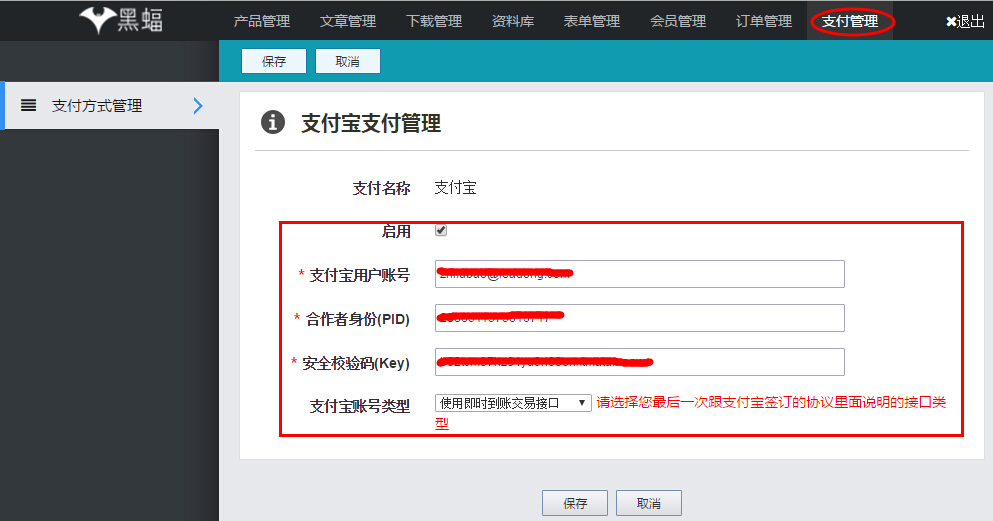The image size is (993, 521).
Task: Open the 下载管理 menu
Action: pos(434,22)
